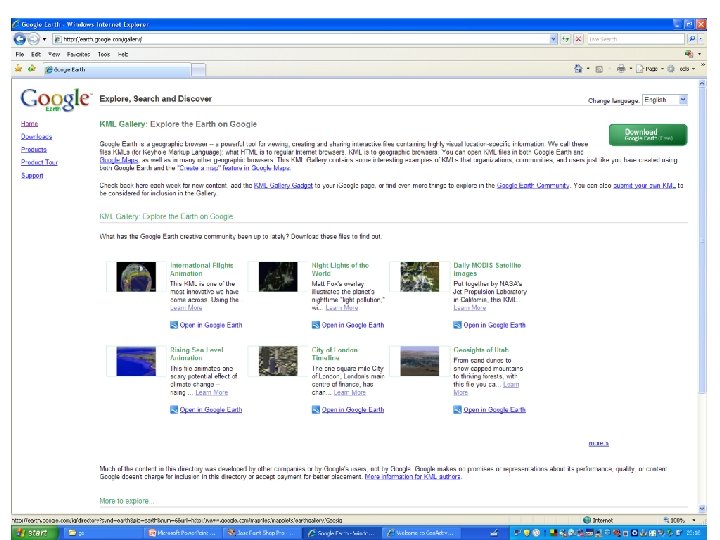
Task: Click the Print toolbar icon
Action: 621,69
